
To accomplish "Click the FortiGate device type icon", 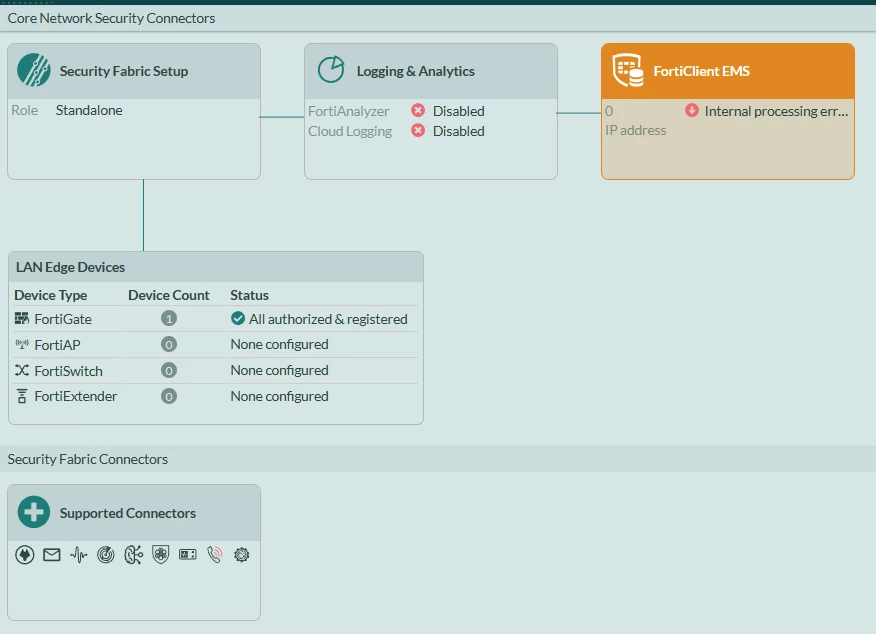I will point(22,318).
